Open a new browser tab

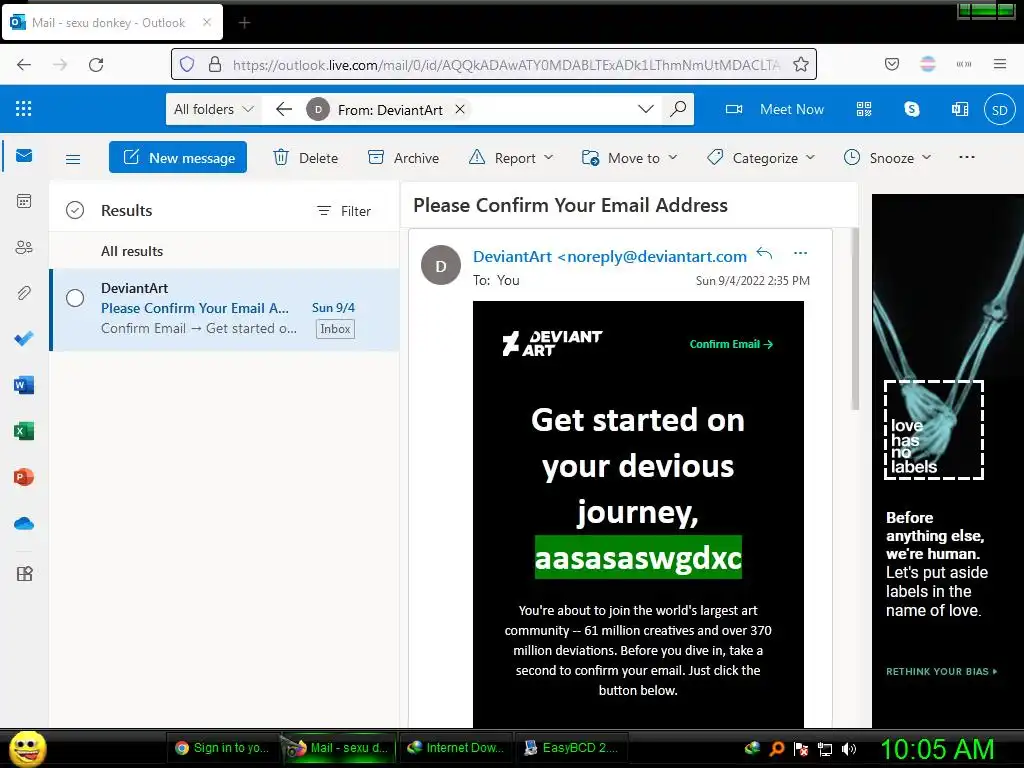point(244,23)
